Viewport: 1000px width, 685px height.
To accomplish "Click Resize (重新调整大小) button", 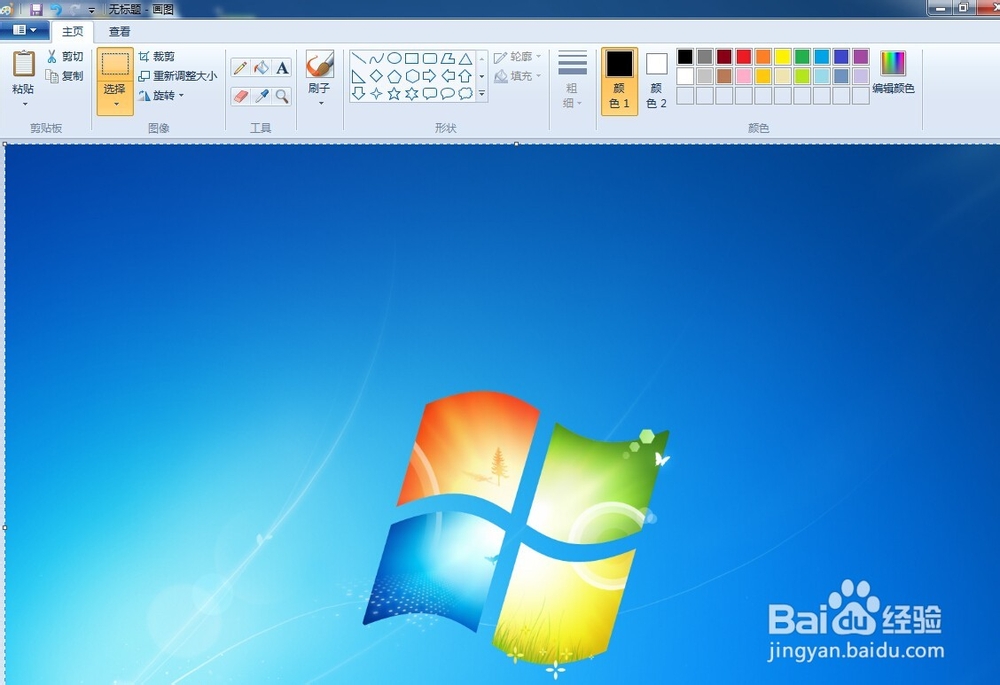I will 178,76.
